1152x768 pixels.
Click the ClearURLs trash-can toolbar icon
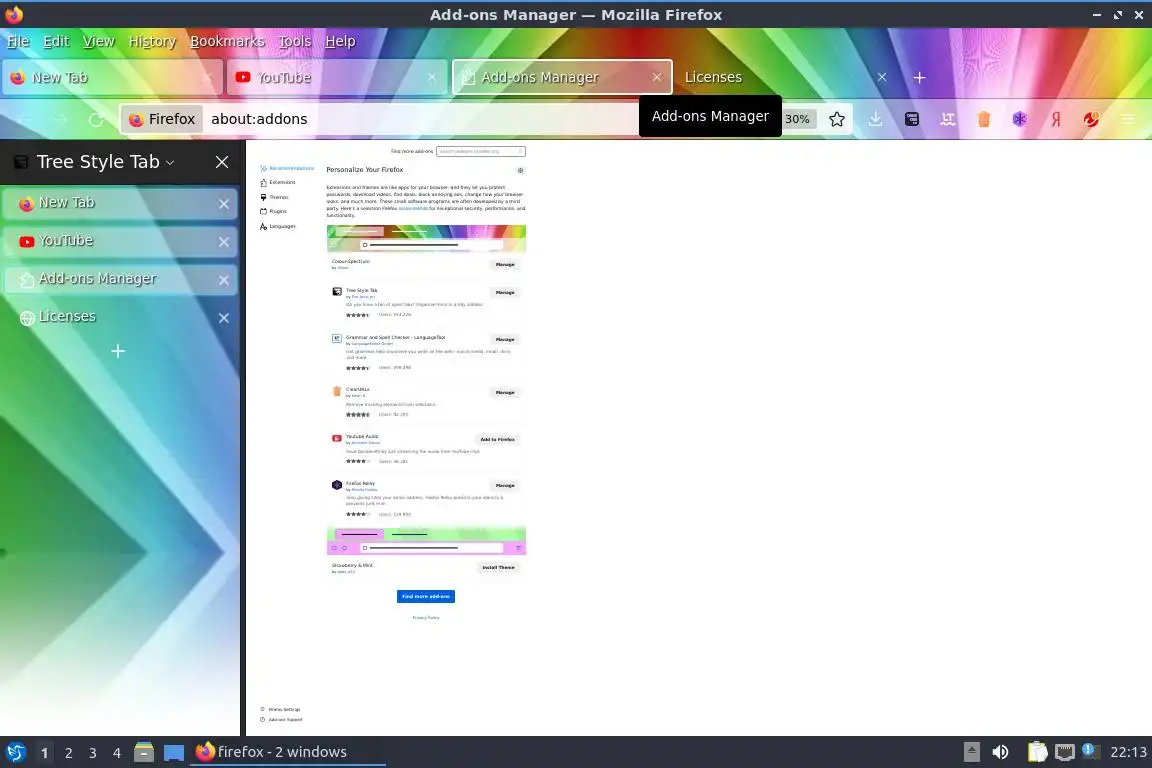pyautogui.click(x=984, y=119)
